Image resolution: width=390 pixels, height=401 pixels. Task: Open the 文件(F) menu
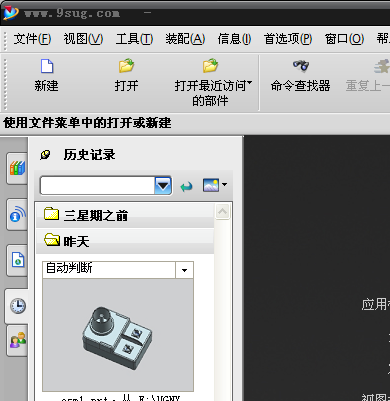(x=32, y=39)
